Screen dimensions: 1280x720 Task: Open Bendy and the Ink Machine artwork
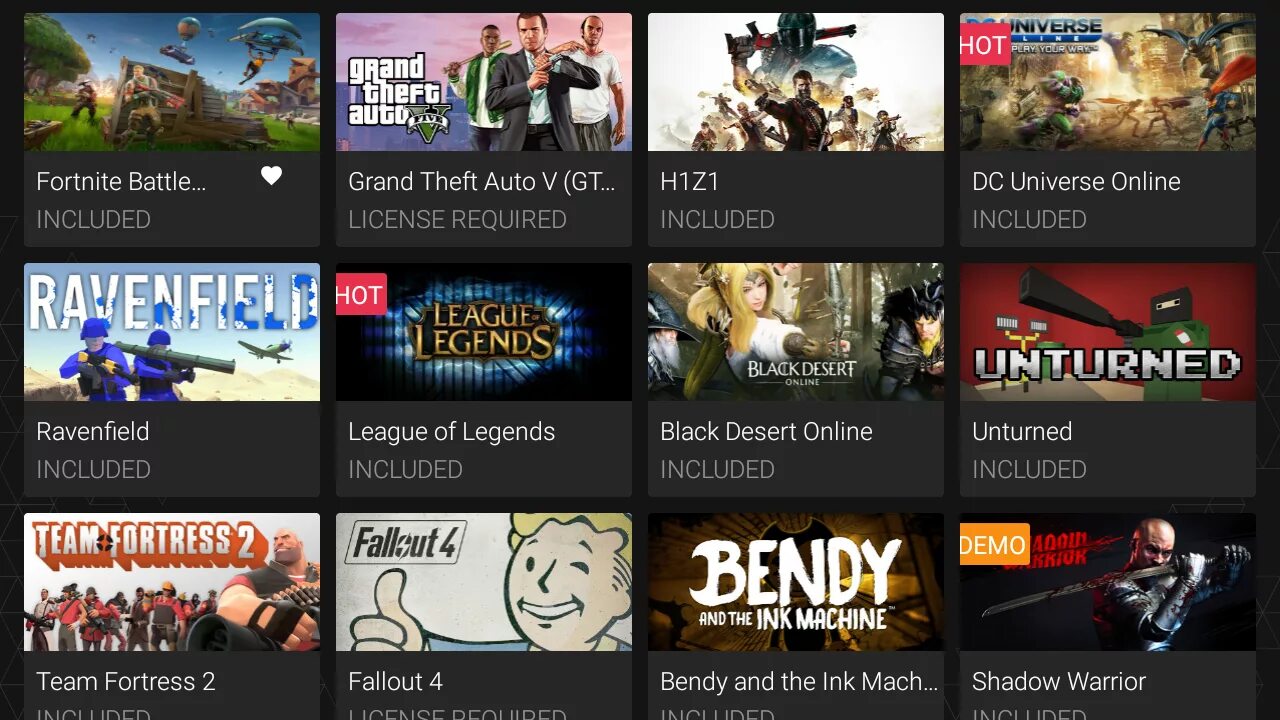(796, 582)
